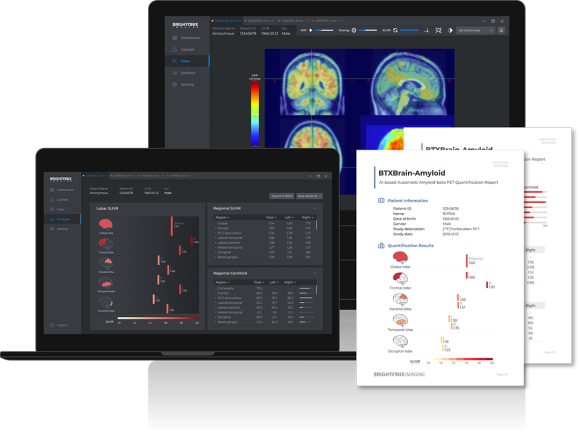Toggle the Overlay icon in the viewer toolbar
This screenshot has width=579, height=434.
[354, 30]
